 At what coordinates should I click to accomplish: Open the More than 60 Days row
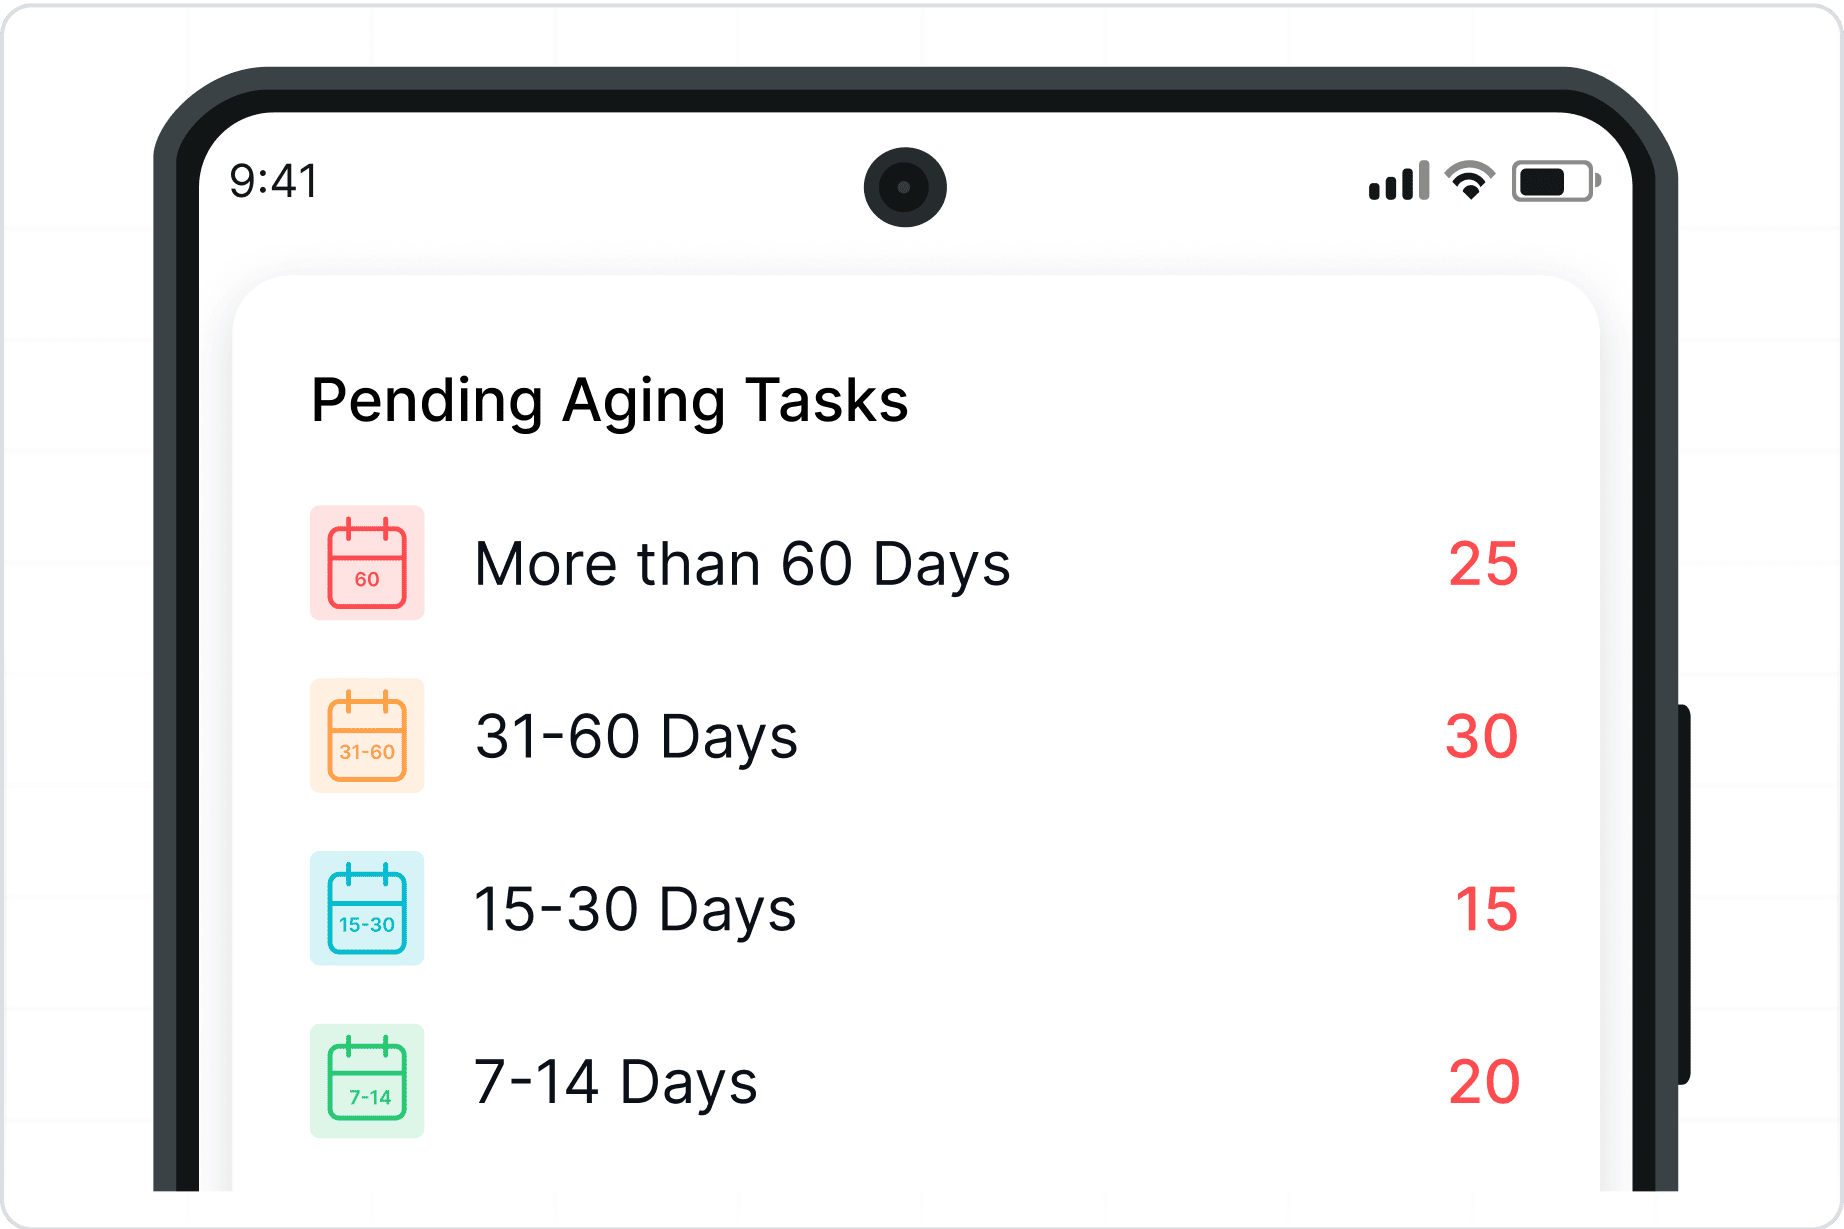(915, 563)
